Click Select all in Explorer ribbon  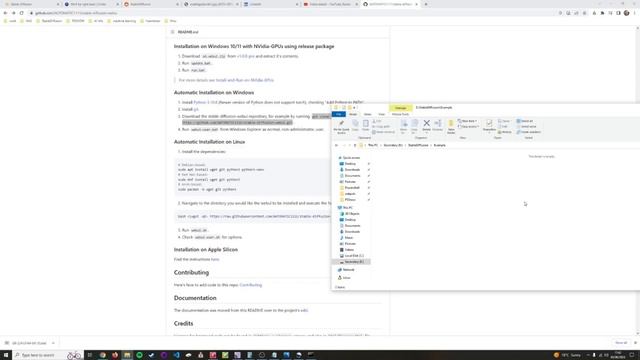tap(525, 121)
